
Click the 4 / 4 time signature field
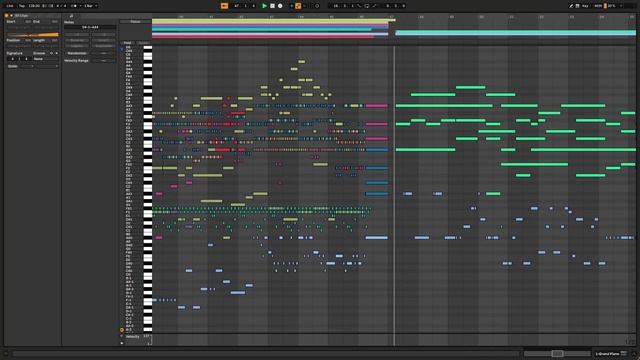(x=61, y=6)
